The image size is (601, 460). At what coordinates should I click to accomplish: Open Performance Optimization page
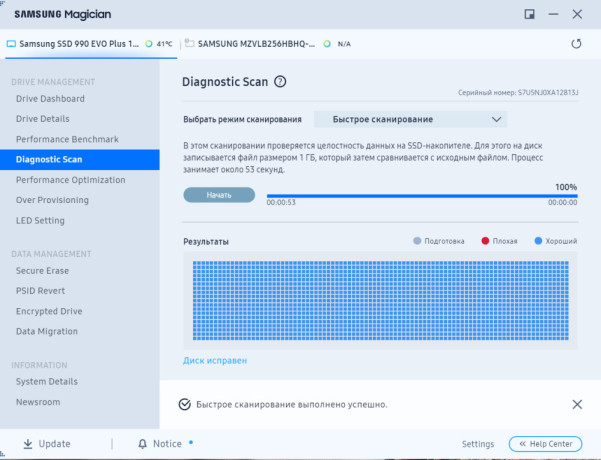(71, 180)
